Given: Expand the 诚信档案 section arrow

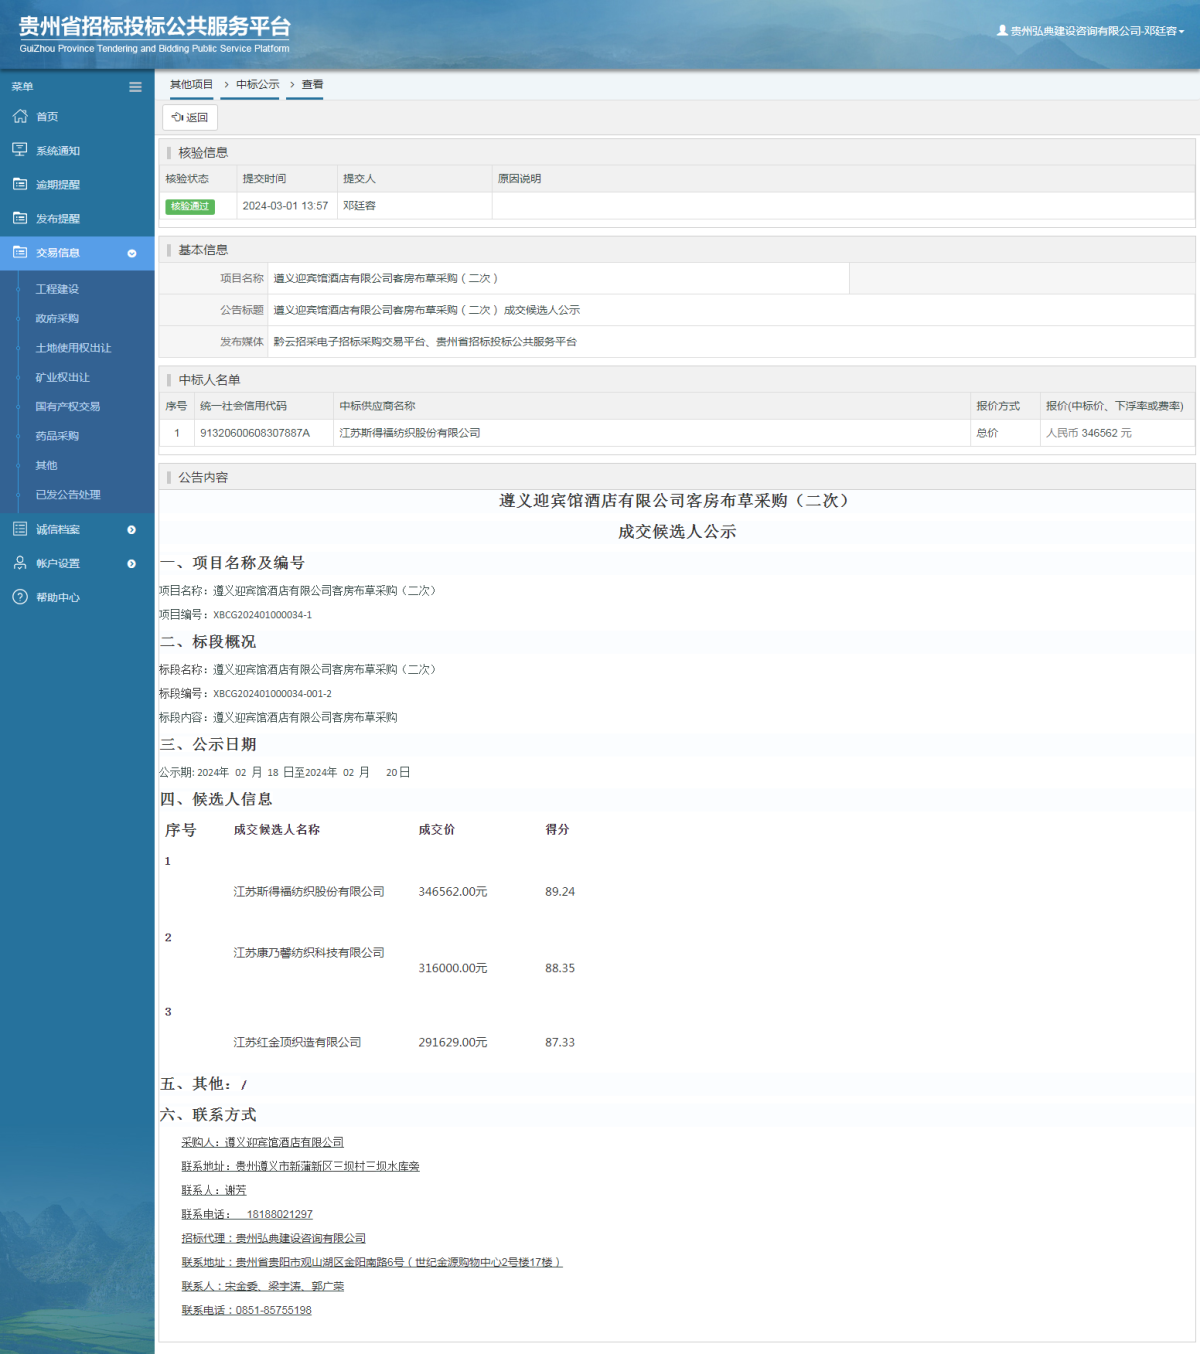Looking at the screenshot, I should click(x=132, y=530).
